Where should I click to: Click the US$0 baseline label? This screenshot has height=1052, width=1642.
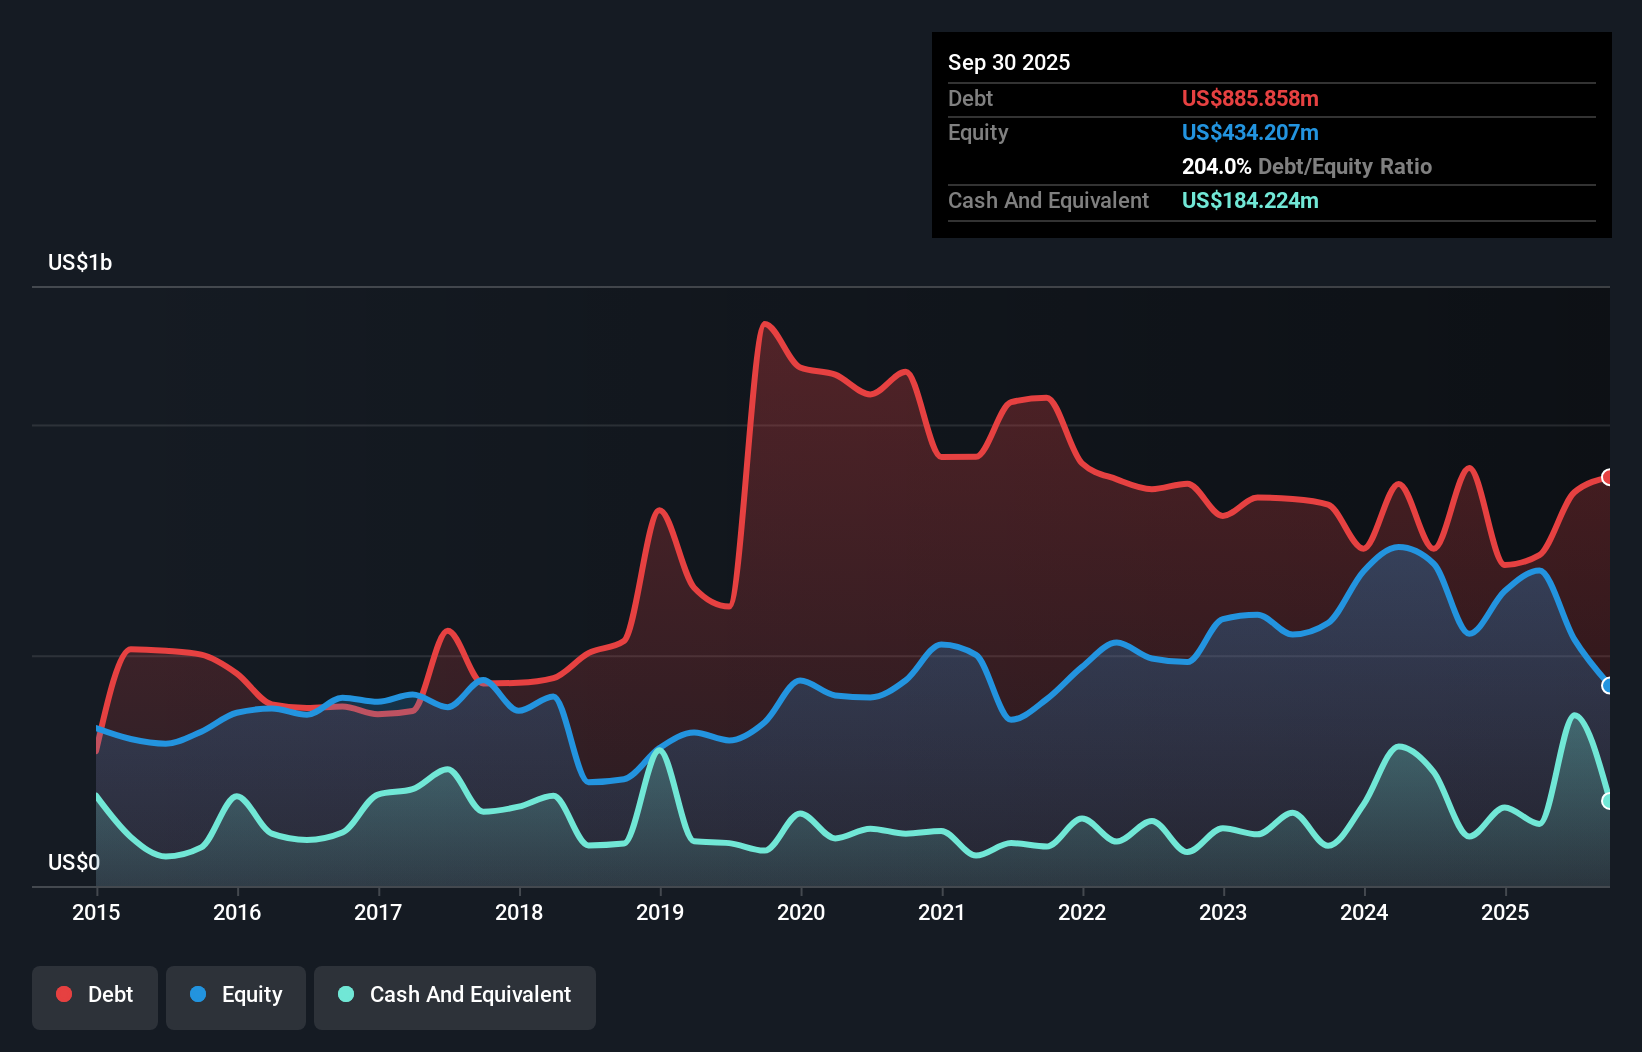coord(73,861)
